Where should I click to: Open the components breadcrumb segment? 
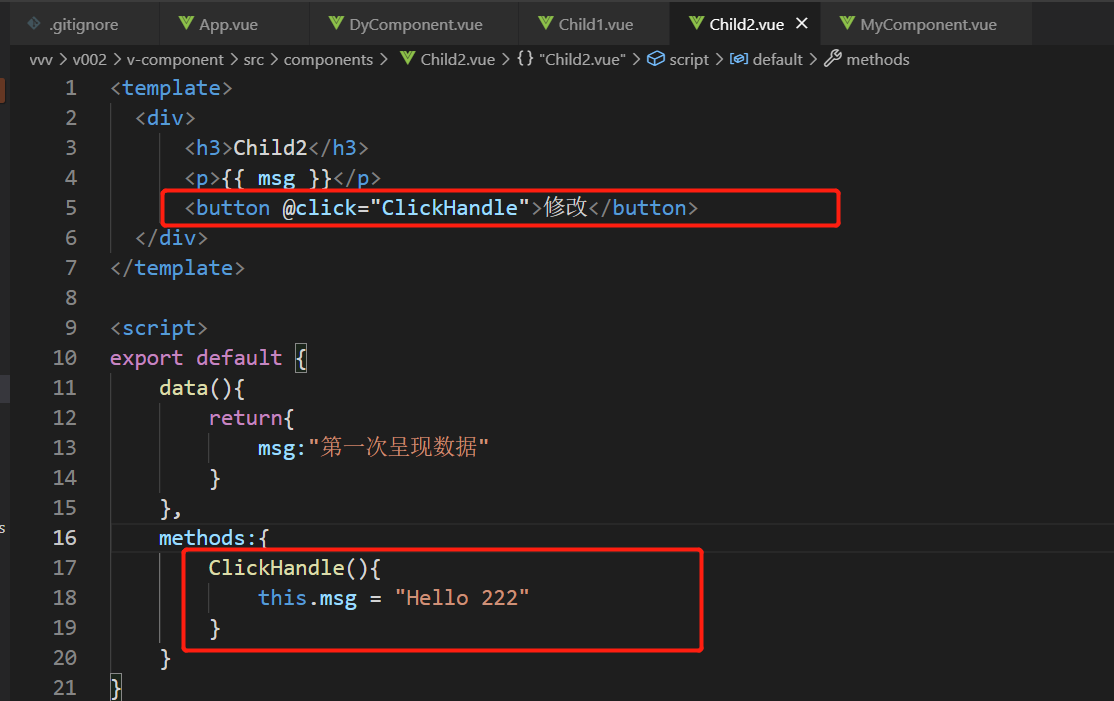pos(328,60)
